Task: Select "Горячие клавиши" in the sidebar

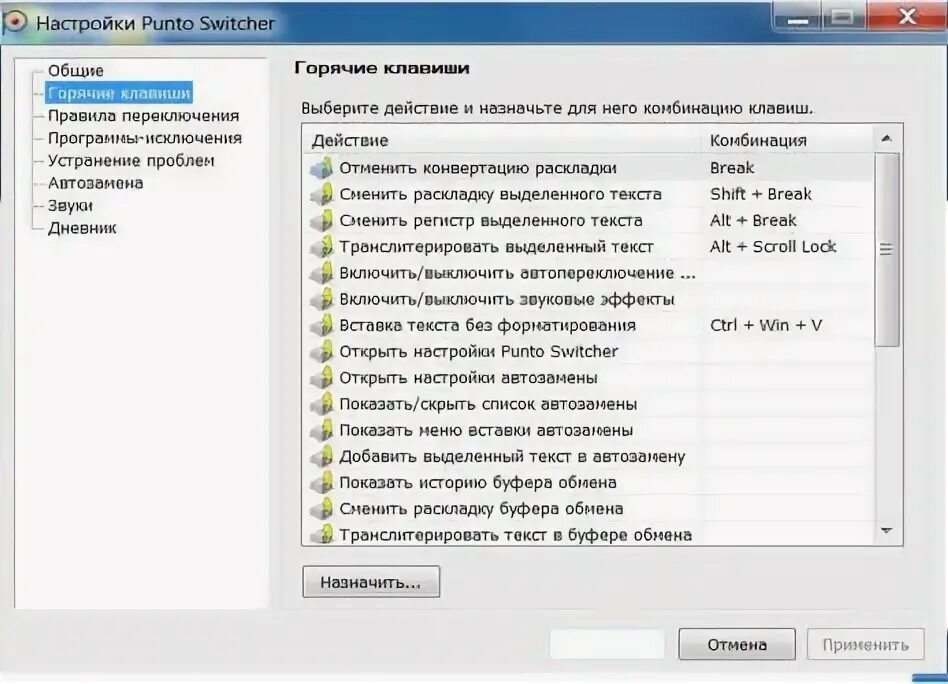Action: [119, 93]
